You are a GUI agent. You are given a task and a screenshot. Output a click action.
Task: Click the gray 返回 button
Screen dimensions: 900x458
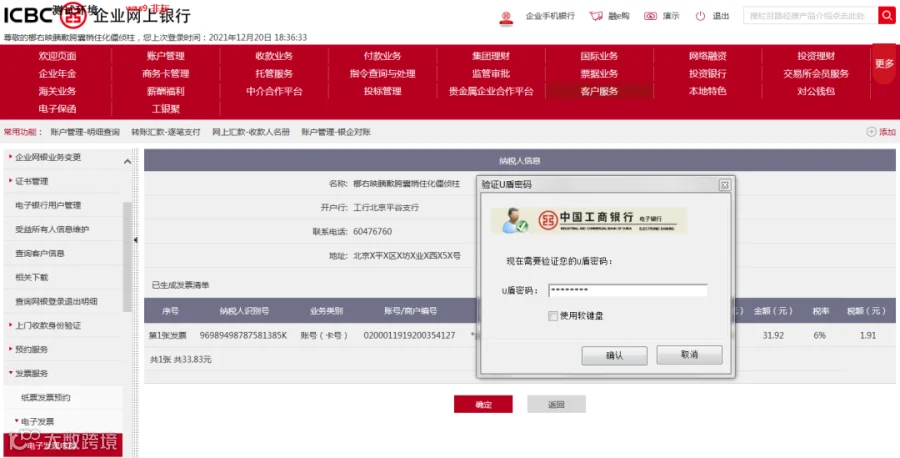[x=556, y=404]
